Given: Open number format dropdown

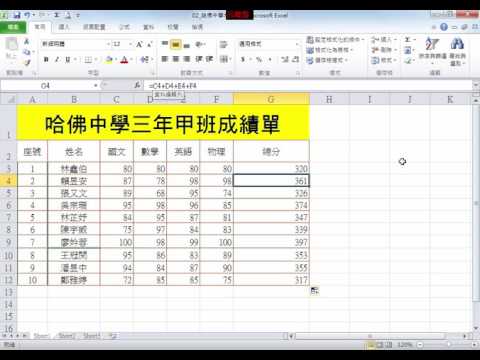Looking at the screenshot, I should click(x=297, y=44).
